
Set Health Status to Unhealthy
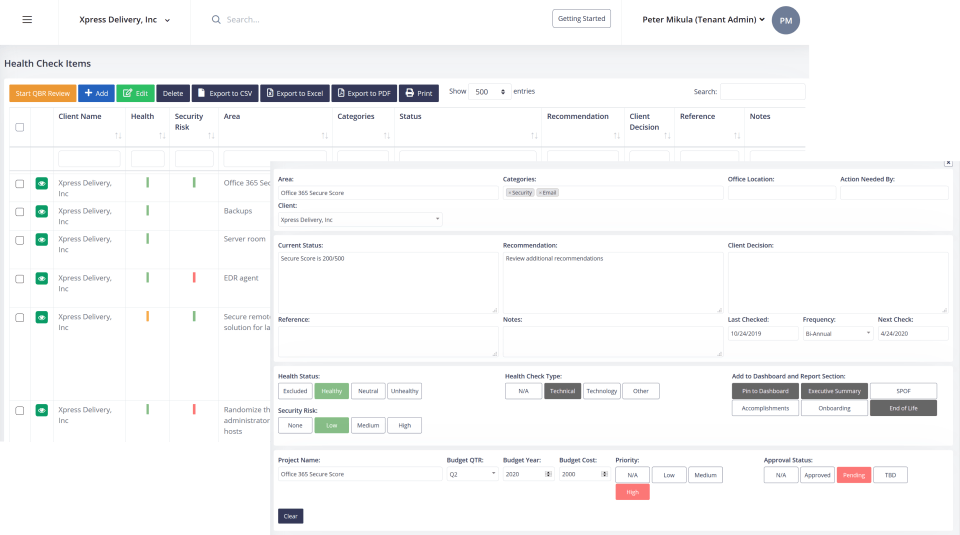(x=404, y=391)
